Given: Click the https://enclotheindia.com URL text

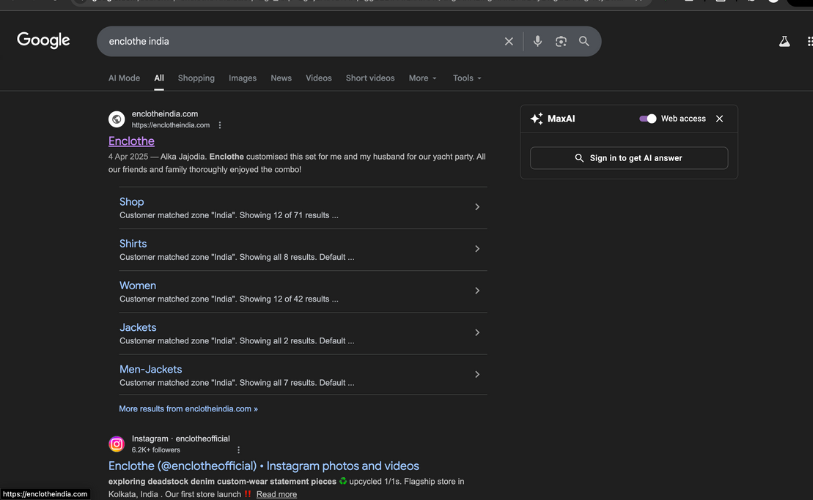Looking at the screenshot, I should pos(171,125).
